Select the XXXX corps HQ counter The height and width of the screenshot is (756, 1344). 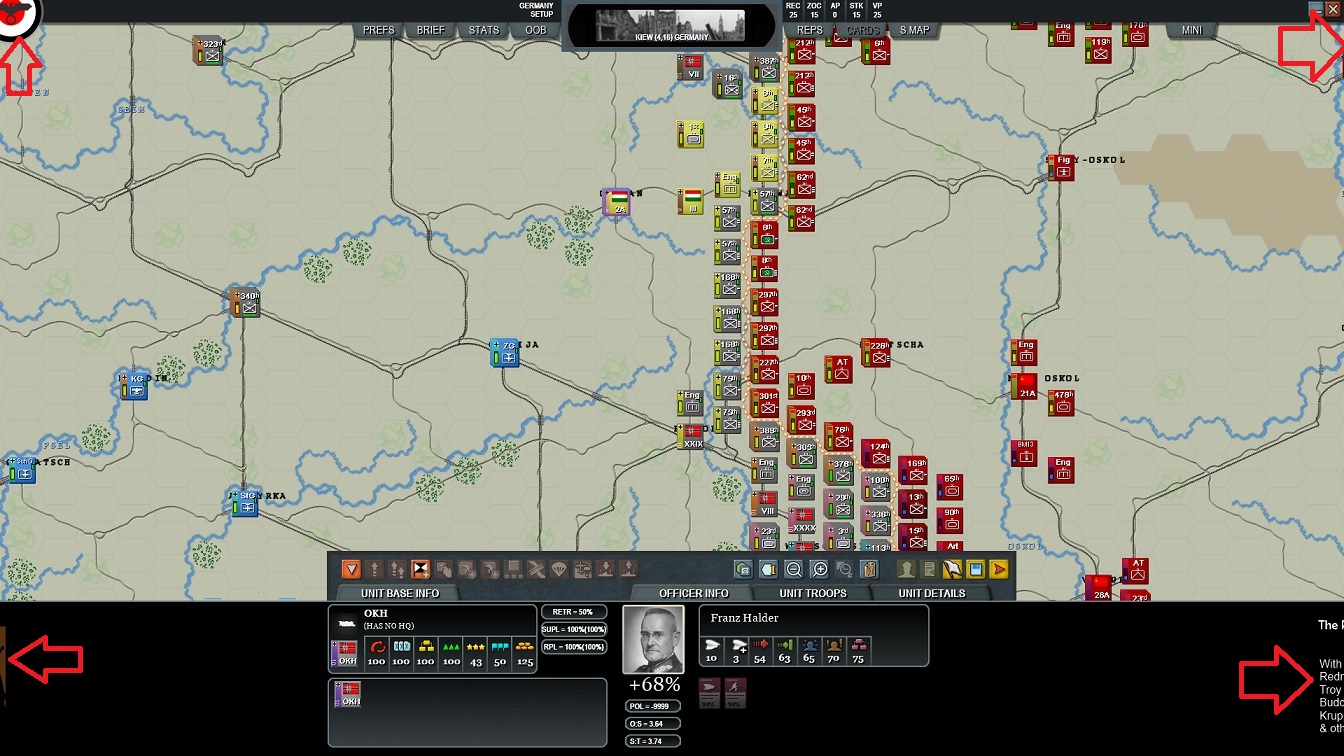tap(802, 521)
